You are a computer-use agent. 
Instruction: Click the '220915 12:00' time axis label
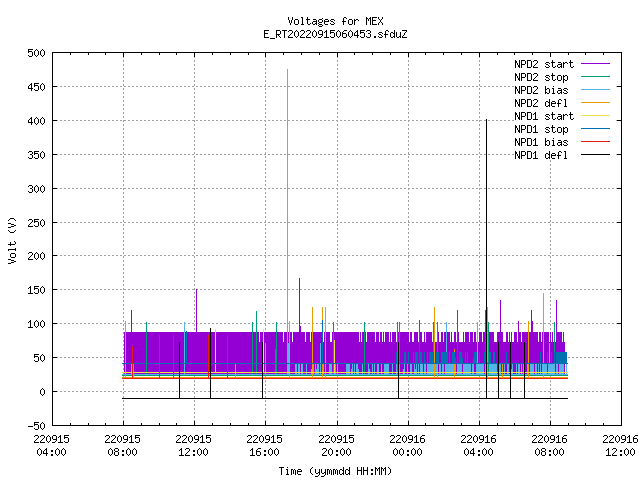(x=193, y=446)
